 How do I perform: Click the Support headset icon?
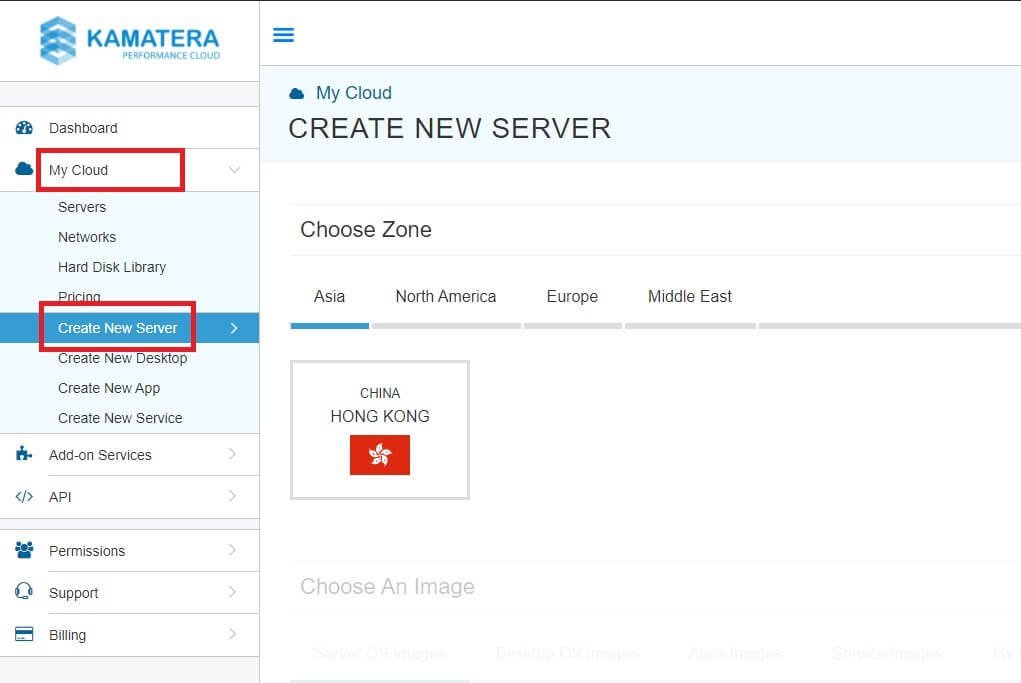coord(24,591)
